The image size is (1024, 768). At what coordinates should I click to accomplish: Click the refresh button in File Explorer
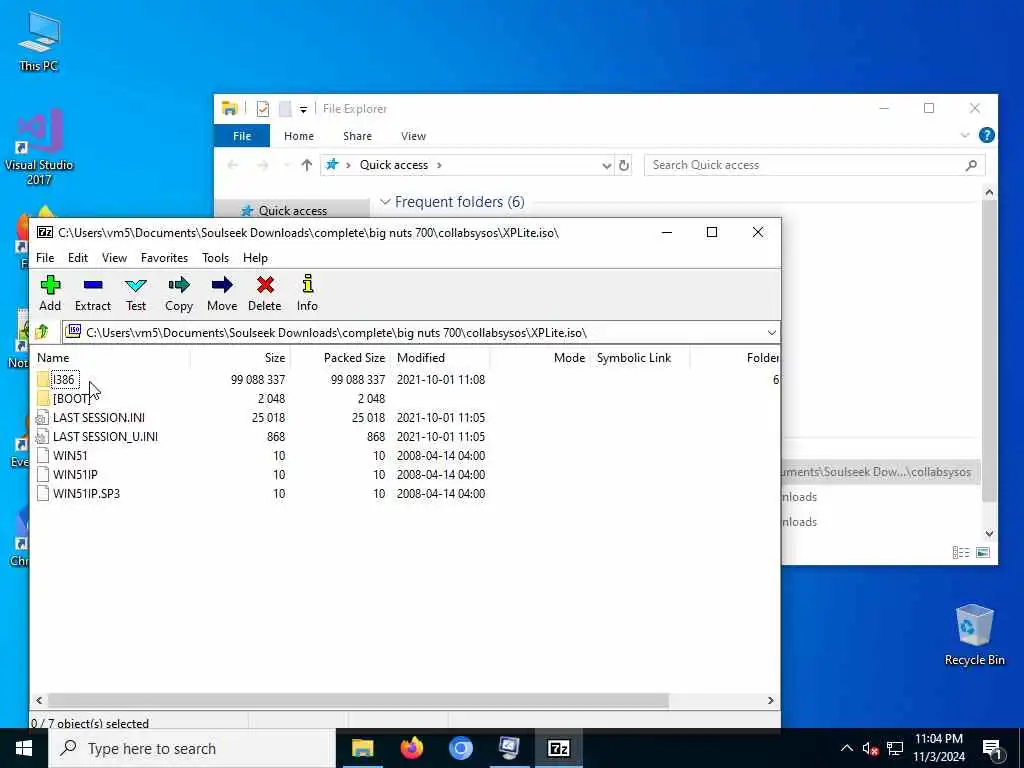(624, 165)
